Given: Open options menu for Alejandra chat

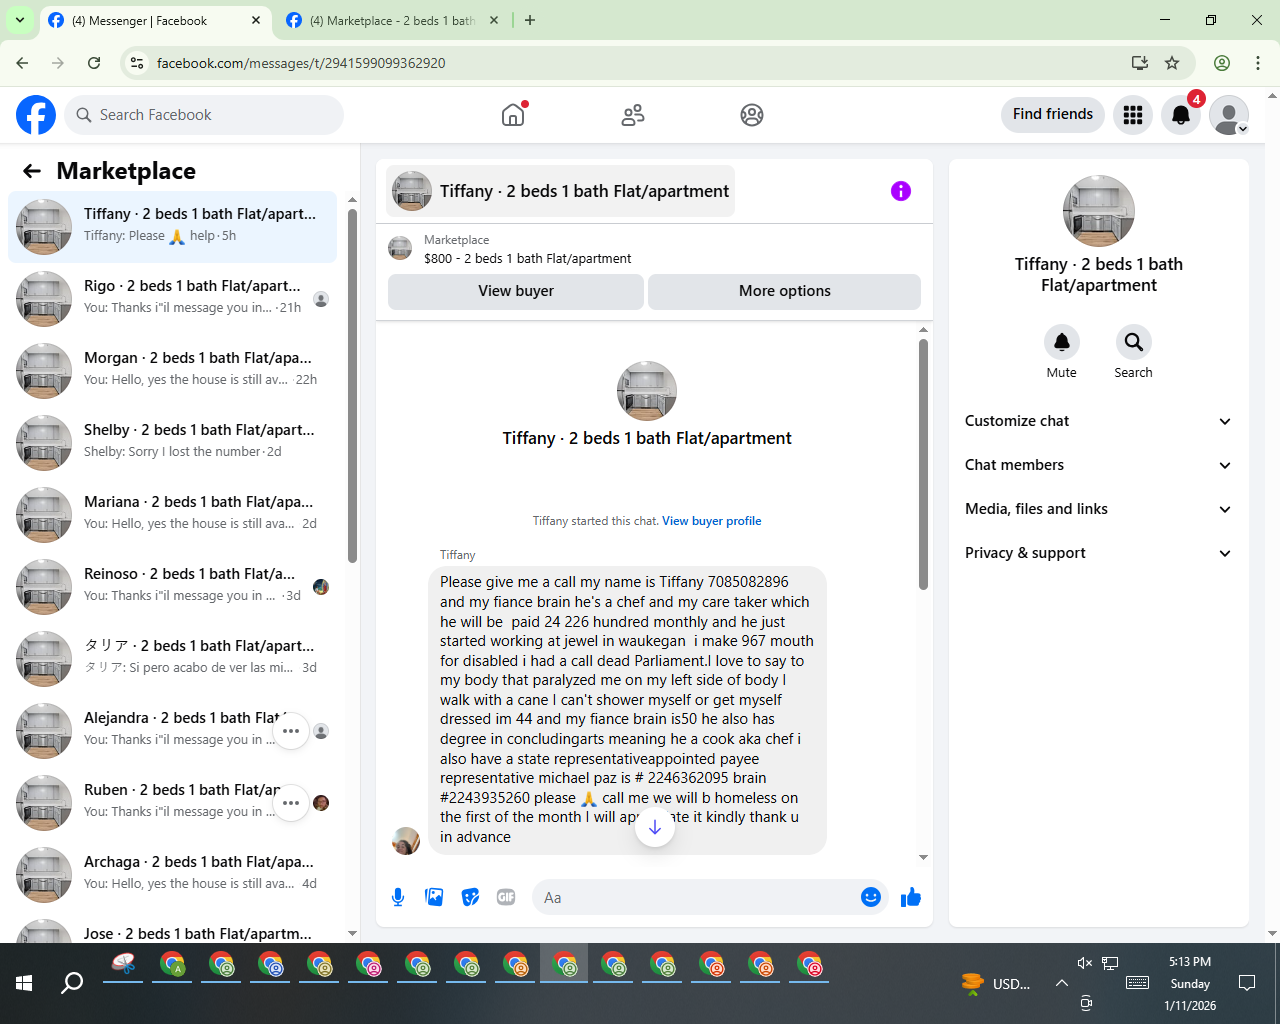Looking at the screenshot, I should [x=291, y=731].
